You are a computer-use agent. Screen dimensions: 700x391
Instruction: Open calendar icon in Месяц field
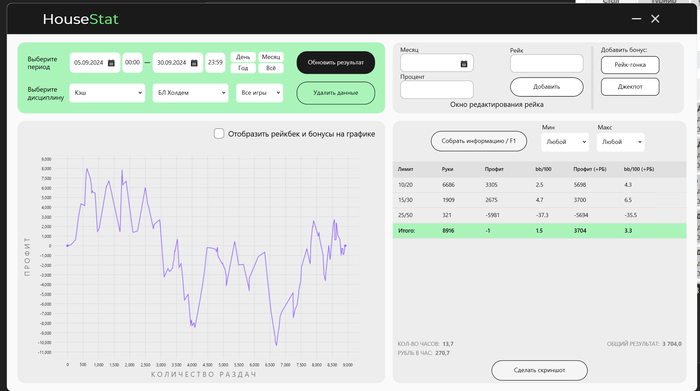click(x=464, y=64)
